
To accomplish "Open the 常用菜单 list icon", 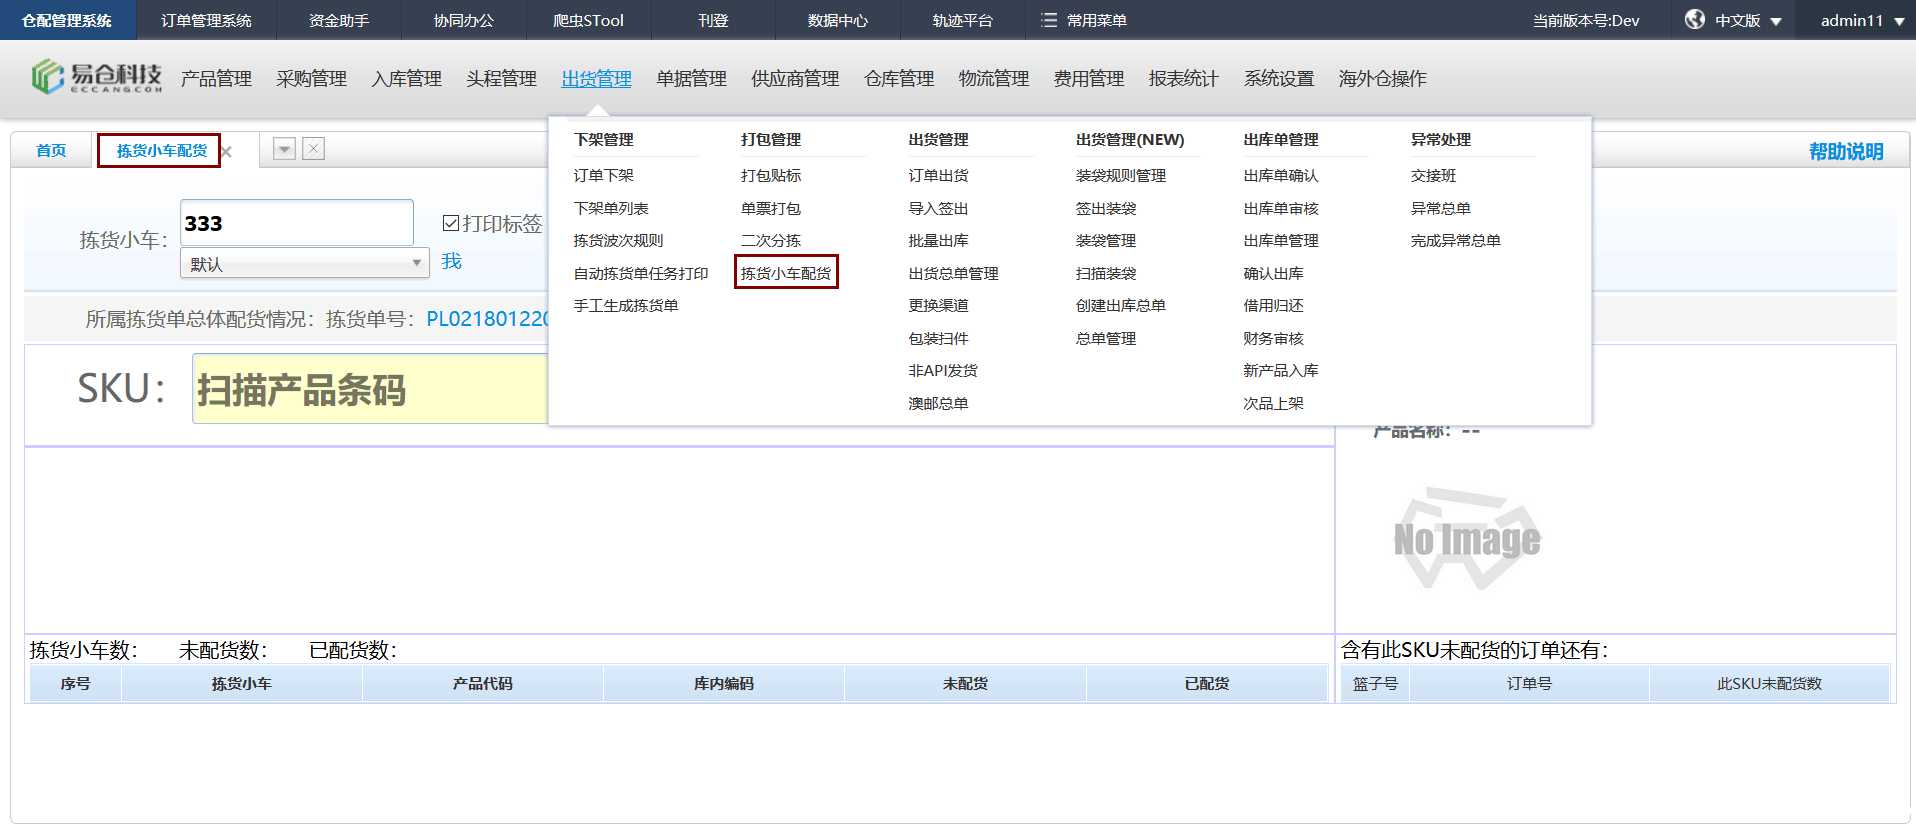I will [1048, 20].
